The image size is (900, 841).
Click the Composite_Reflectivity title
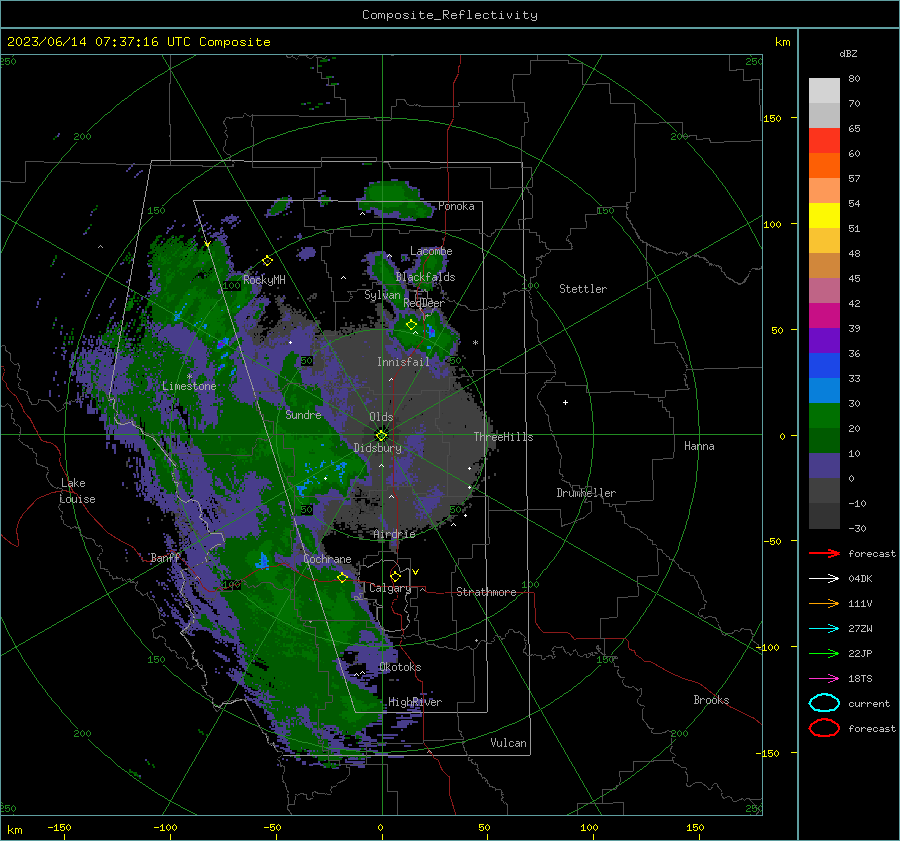click(x=450, y=15)
